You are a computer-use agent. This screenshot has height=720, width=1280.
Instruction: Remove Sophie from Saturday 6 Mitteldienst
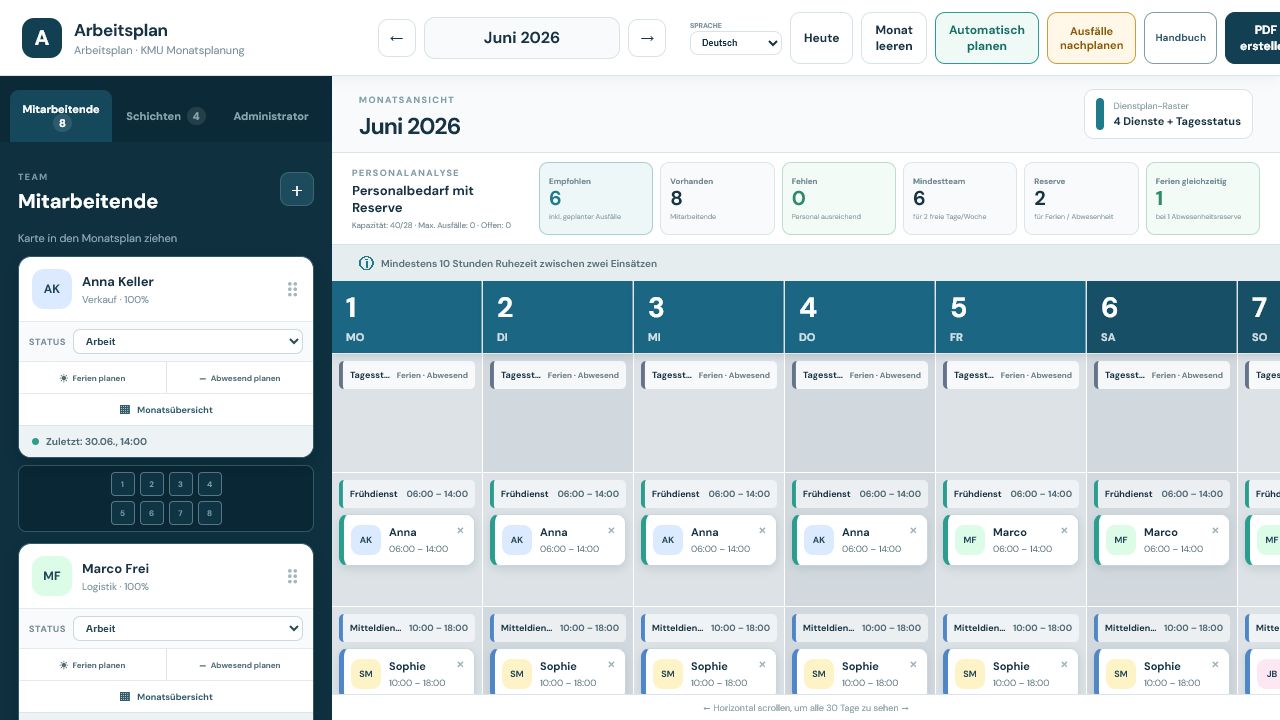(x=1215, y=665)
